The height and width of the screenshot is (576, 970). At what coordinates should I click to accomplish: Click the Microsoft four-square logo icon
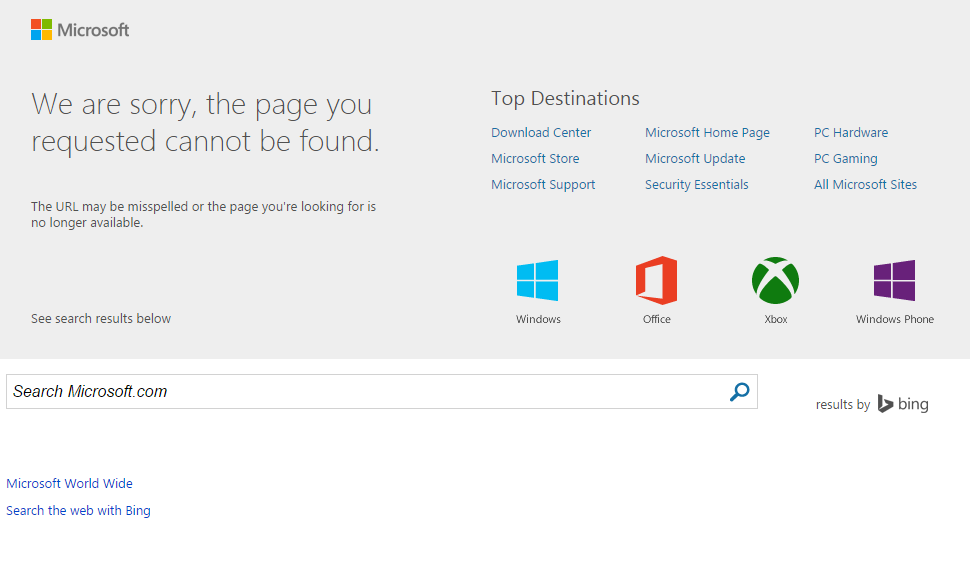pos(41,30)
